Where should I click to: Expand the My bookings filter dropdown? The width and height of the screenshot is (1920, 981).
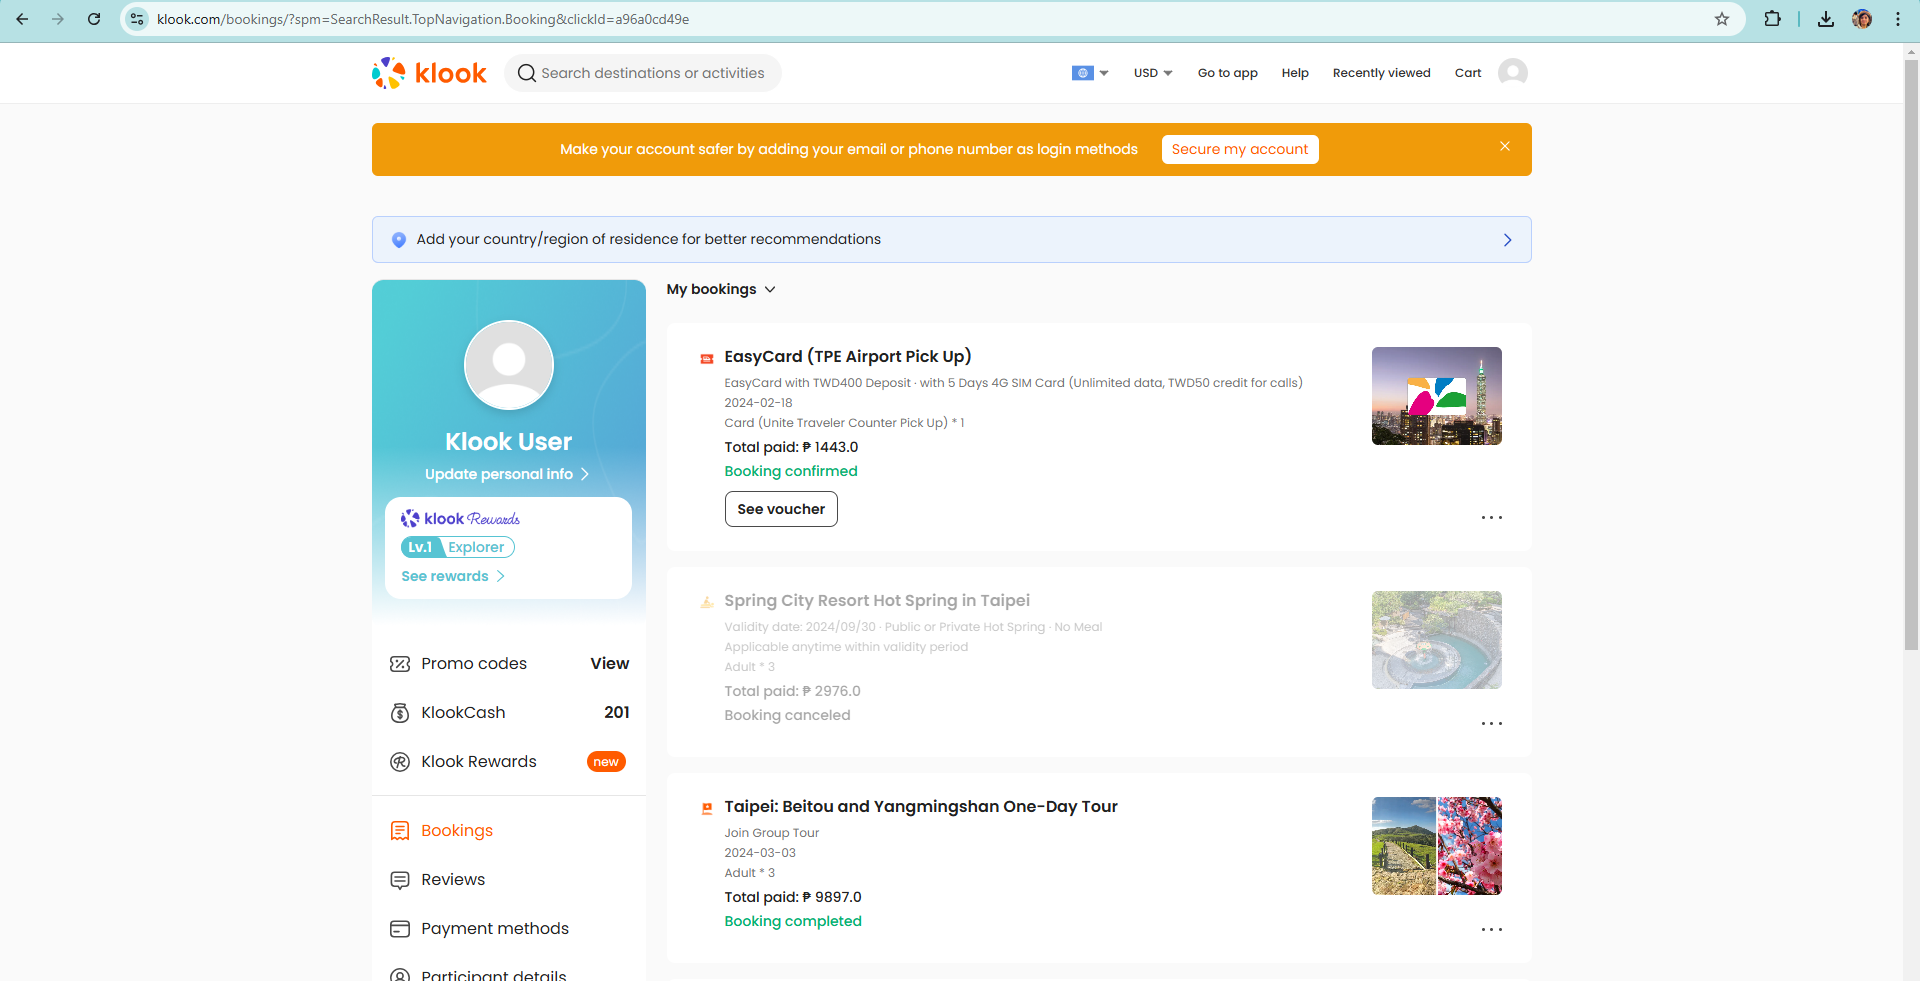(x=721, y=289)
